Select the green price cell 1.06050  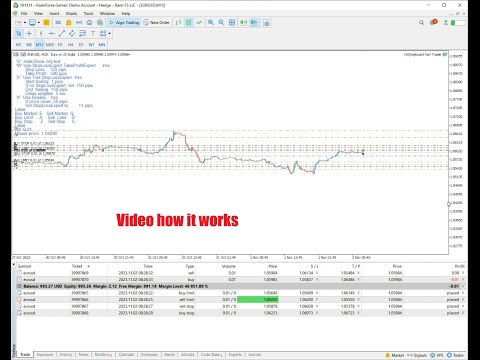(257, 299)
